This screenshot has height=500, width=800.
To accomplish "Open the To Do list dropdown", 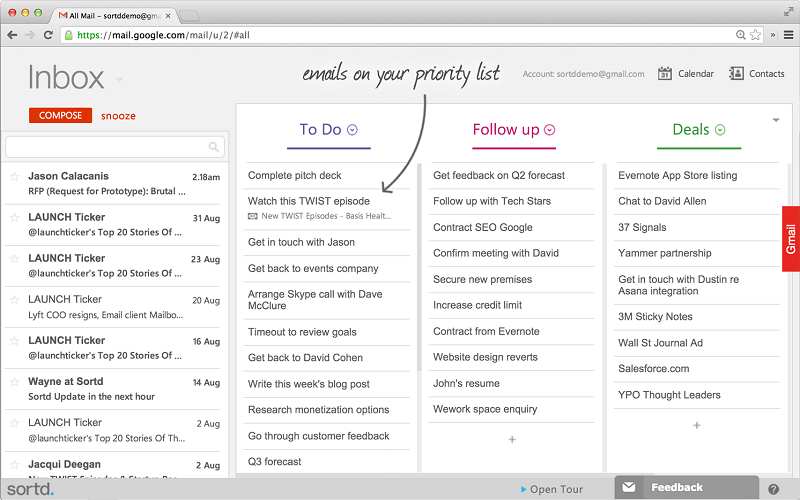I will 352,130.
